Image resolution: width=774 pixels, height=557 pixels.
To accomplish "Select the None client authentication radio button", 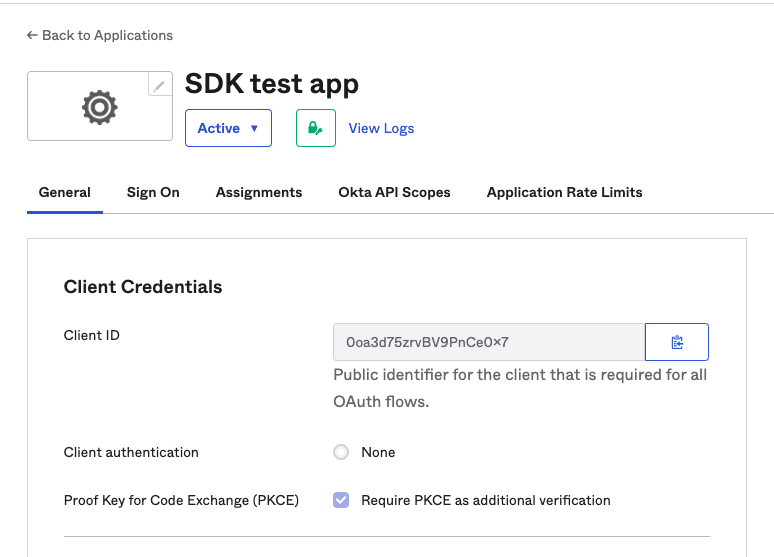I will [341, 452].
